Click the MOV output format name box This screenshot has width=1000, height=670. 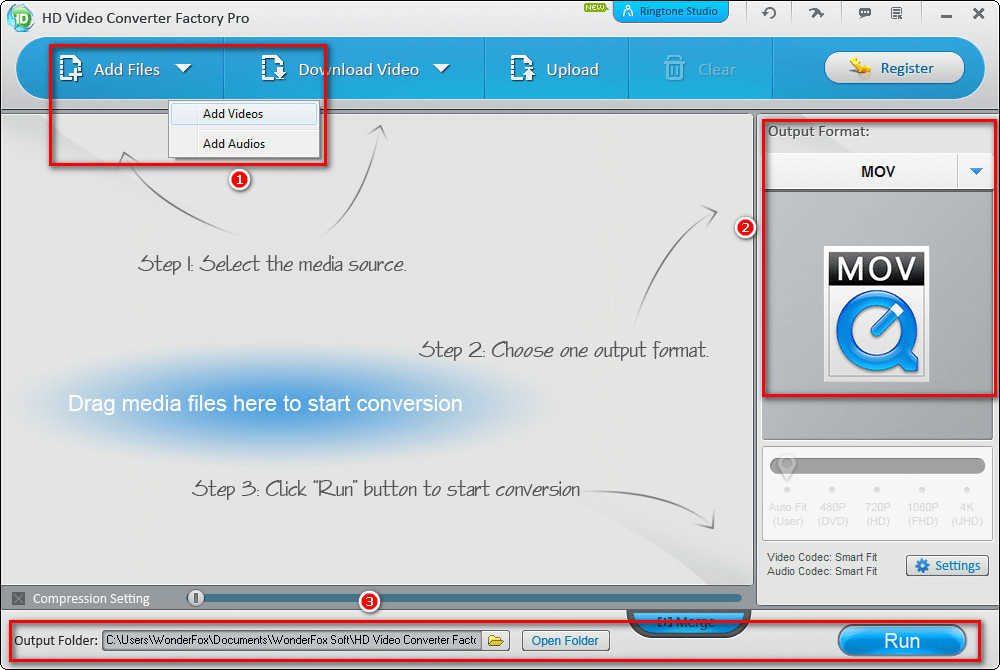point(861,171)
